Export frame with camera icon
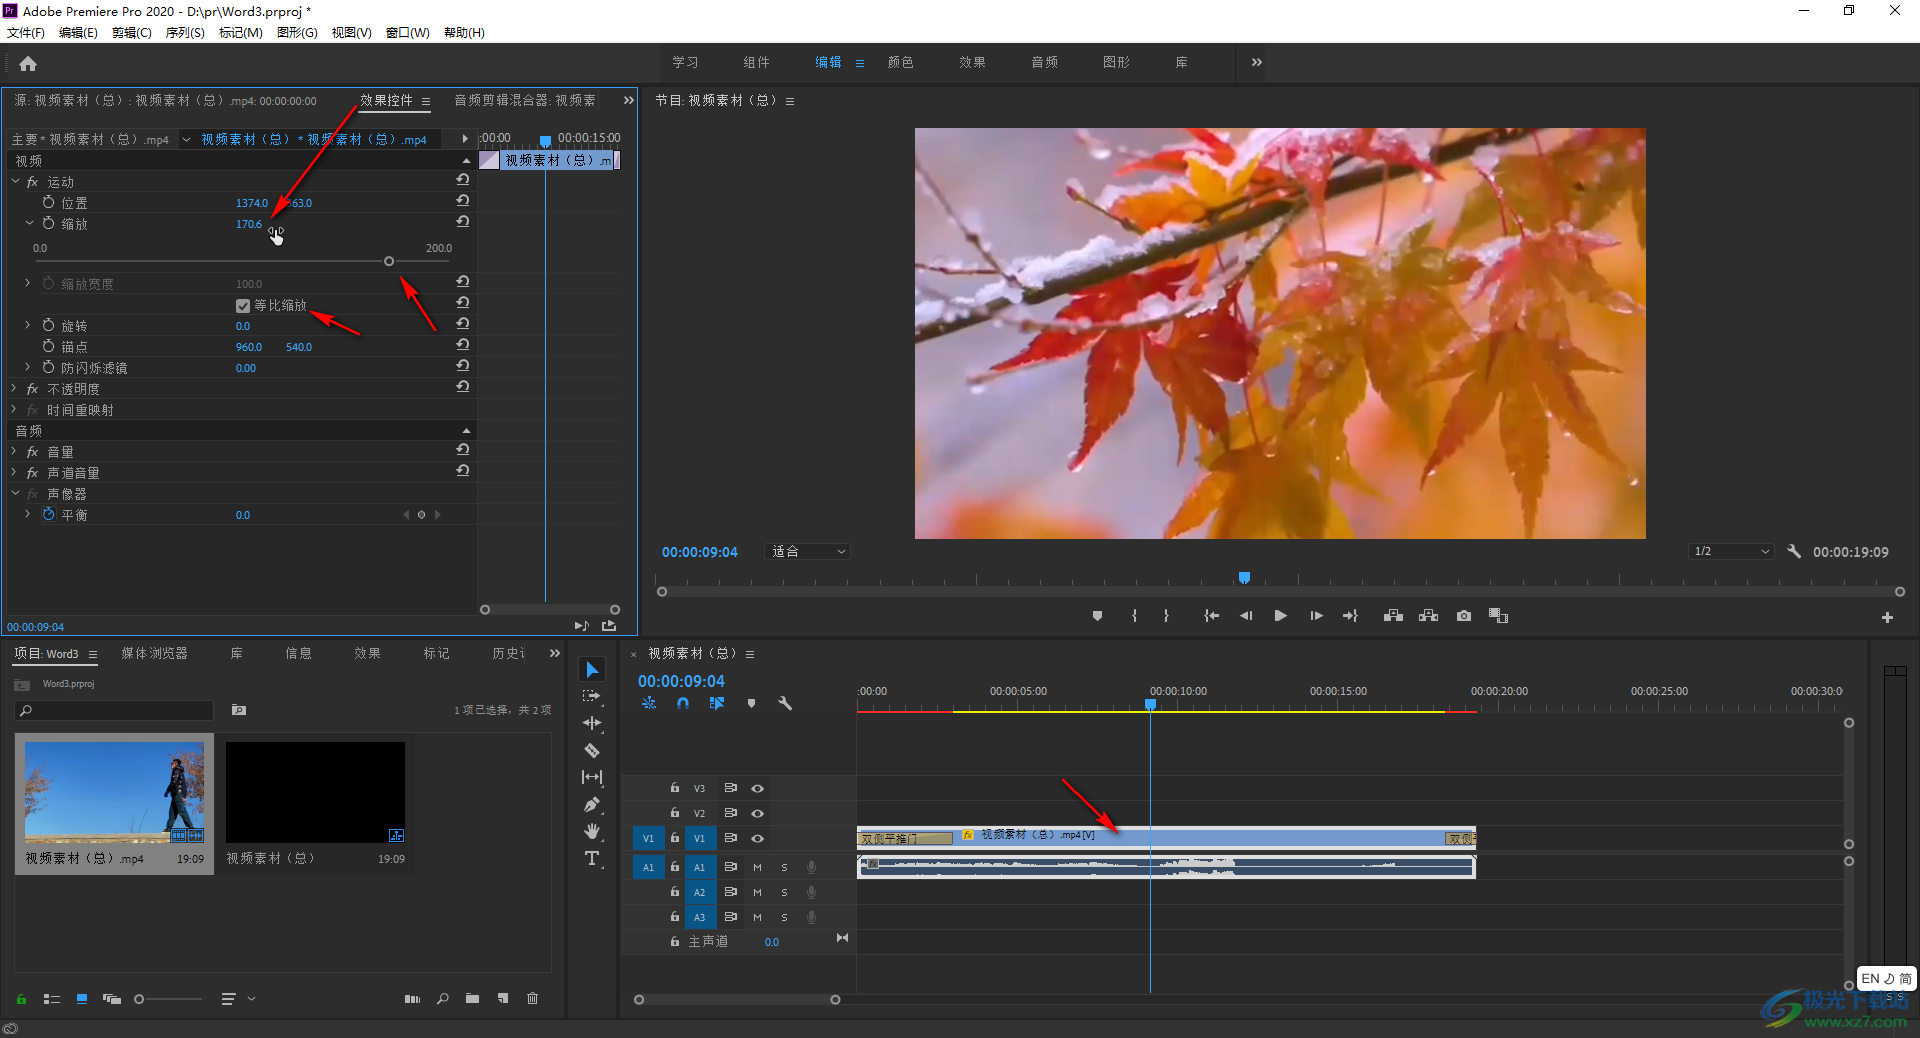1920x1038 pixels. click(1464, 616)
